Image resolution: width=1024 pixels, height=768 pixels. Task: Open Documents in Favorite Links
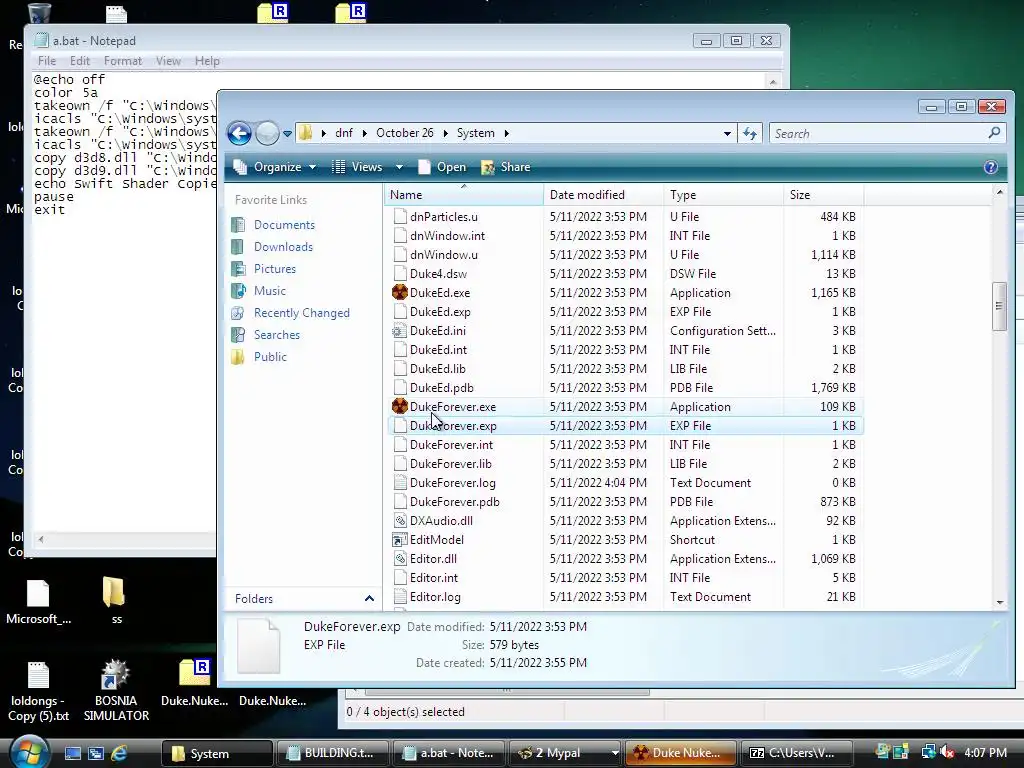tap(284, 225)
